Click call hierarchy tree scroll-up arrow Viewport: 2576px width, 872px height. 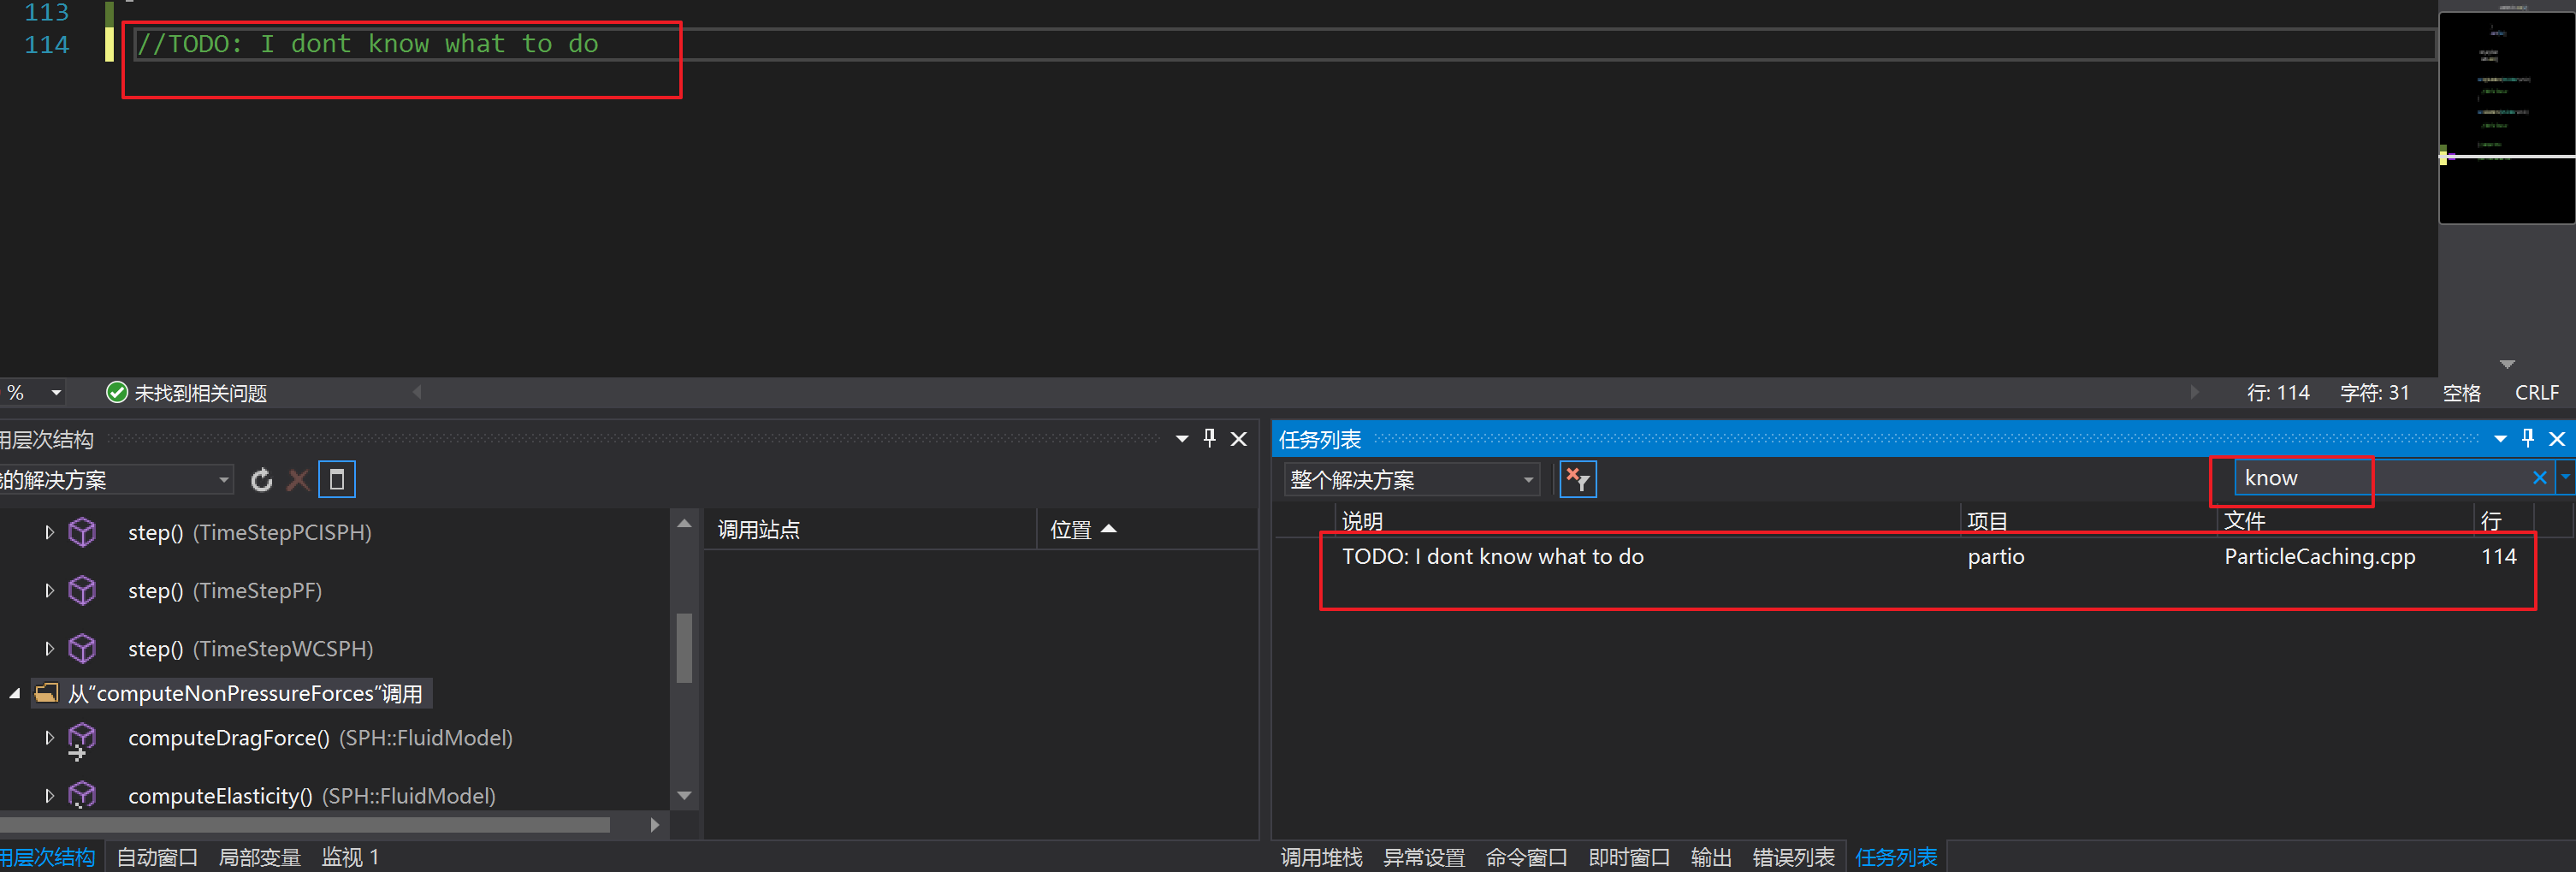point(684,523)
